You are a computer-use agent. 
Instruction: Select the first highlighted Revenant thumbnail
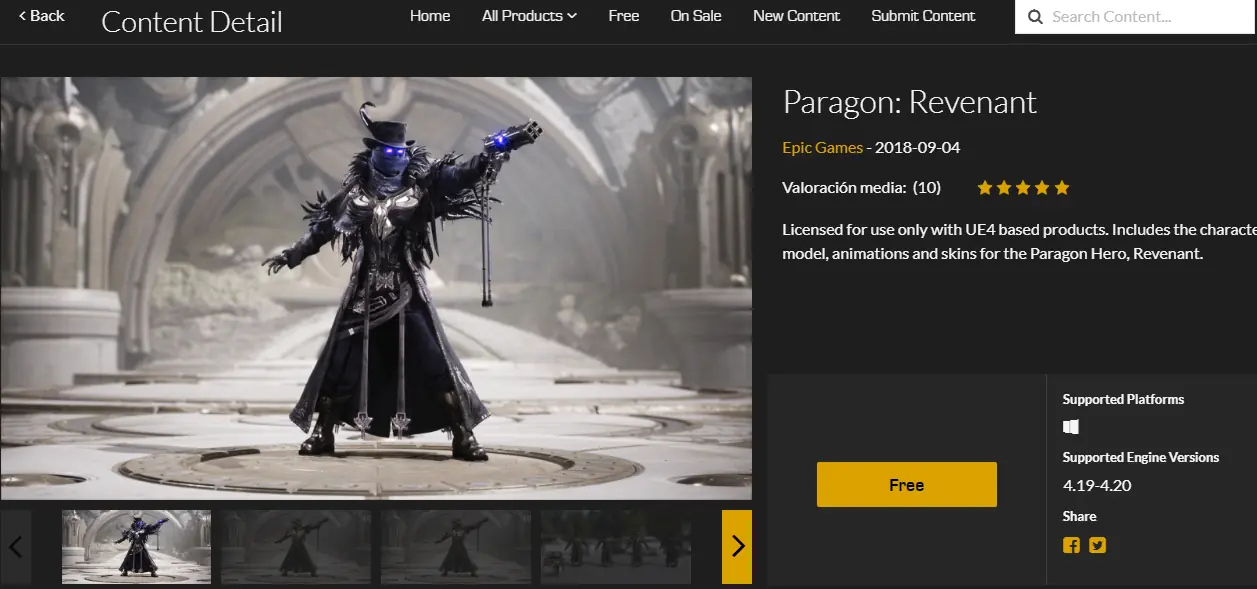tap(136, 547)
